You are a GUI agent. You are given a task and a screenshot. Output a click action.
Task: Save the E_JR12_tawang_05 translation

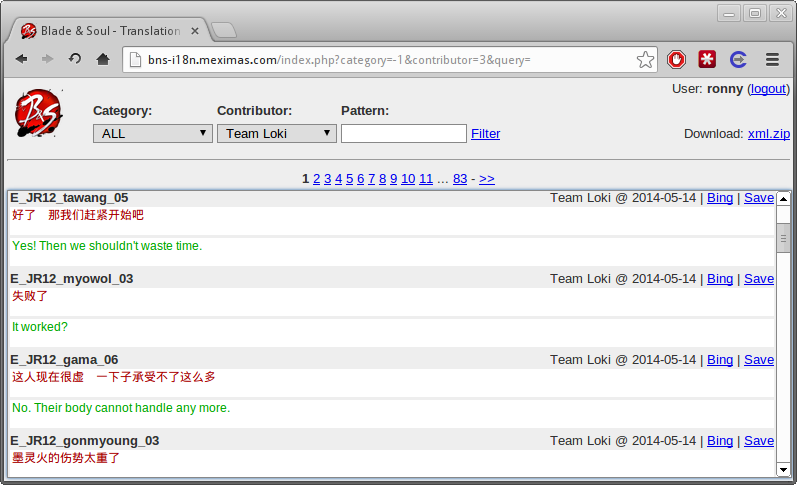click(759, 198)
